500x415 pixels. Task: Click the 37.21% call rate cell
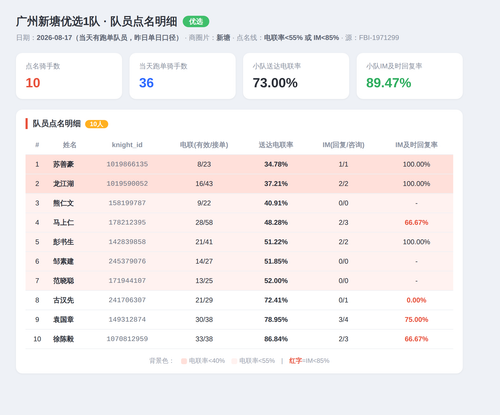pyautogui.click(x=276, y=184)
